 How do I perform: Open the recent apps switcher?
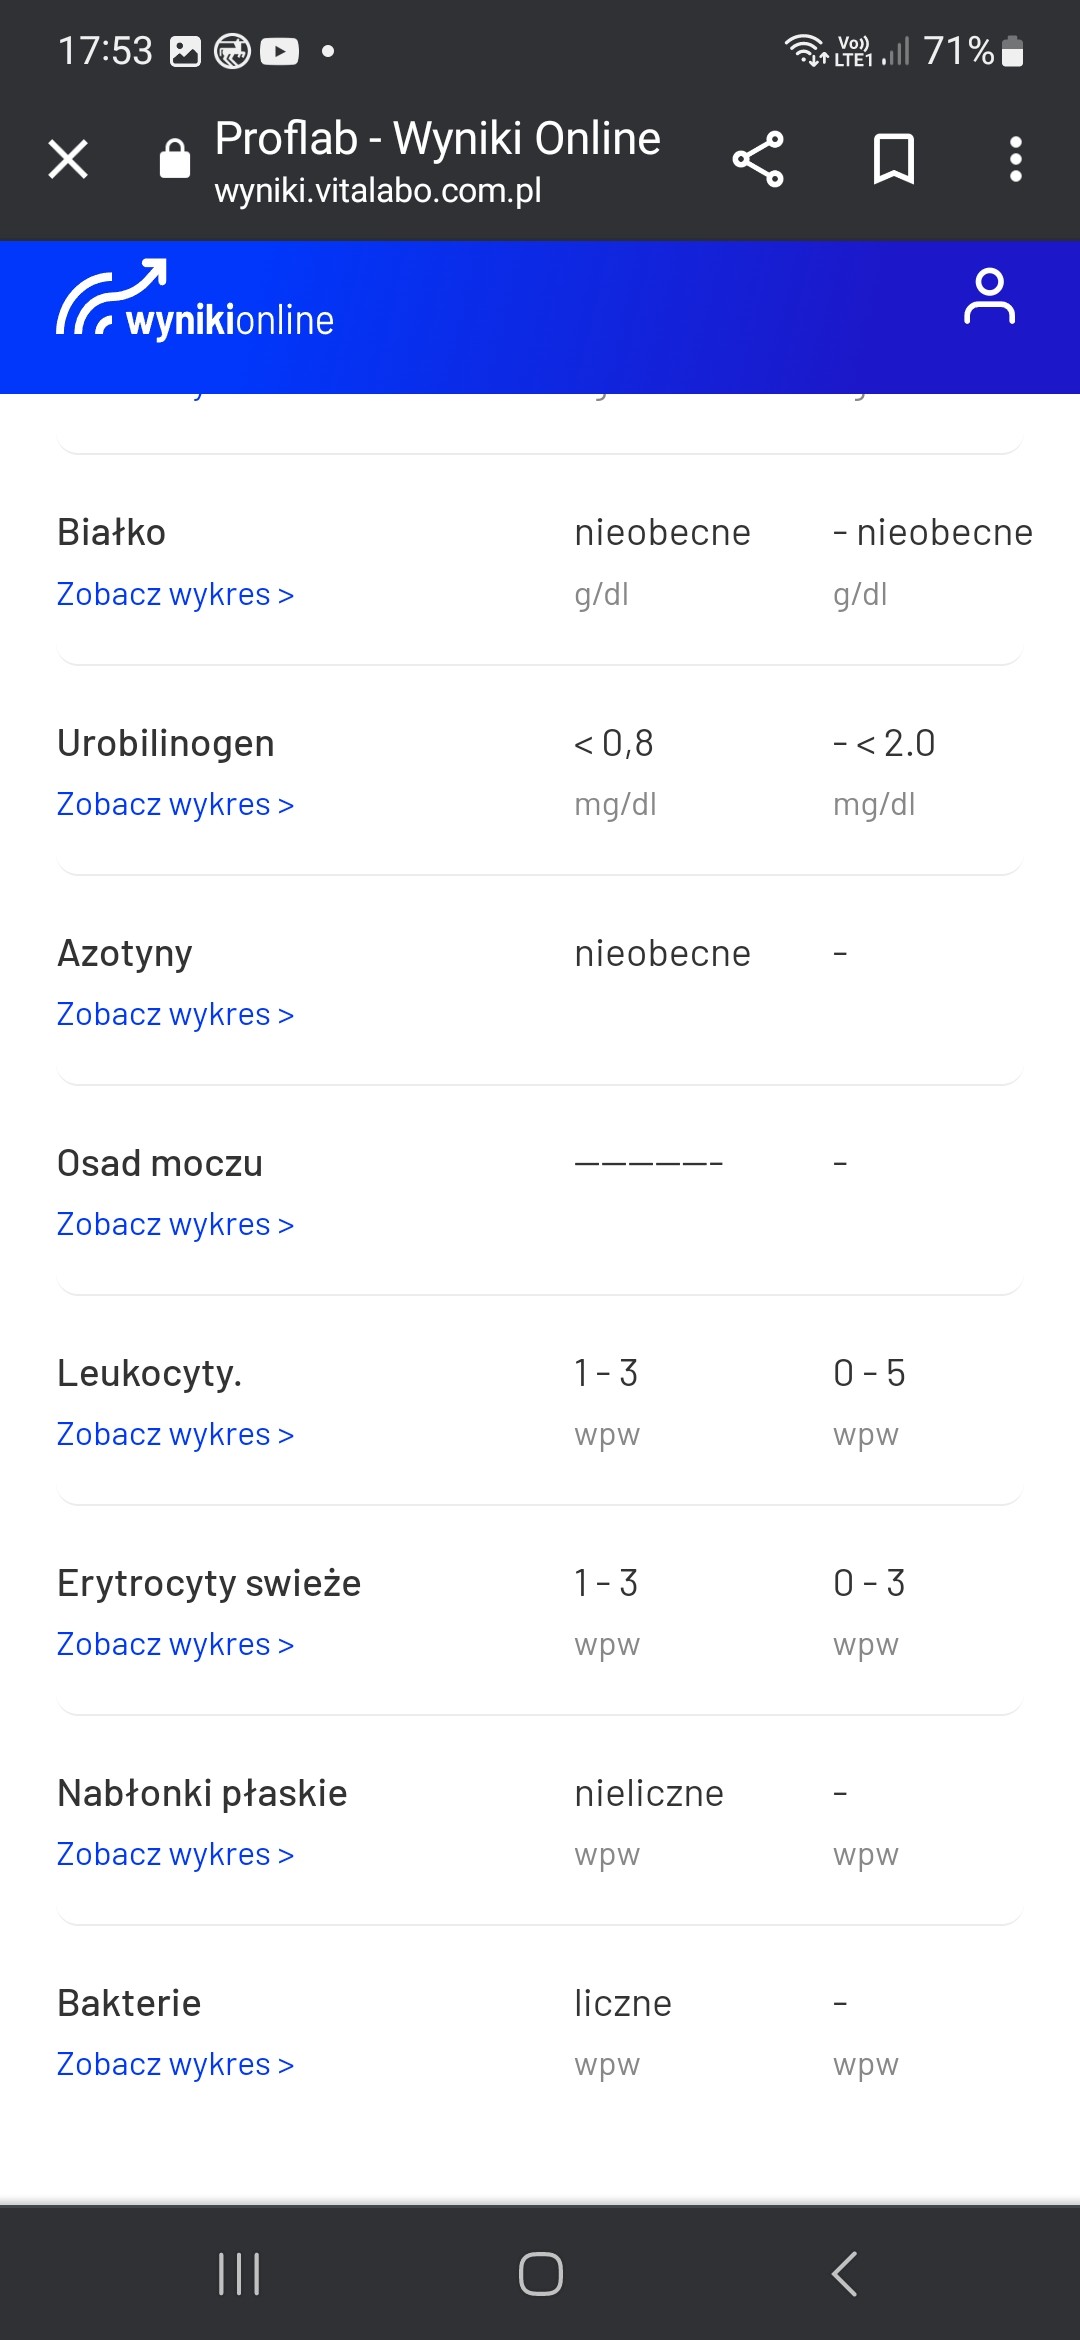[x=239, y=2273]
